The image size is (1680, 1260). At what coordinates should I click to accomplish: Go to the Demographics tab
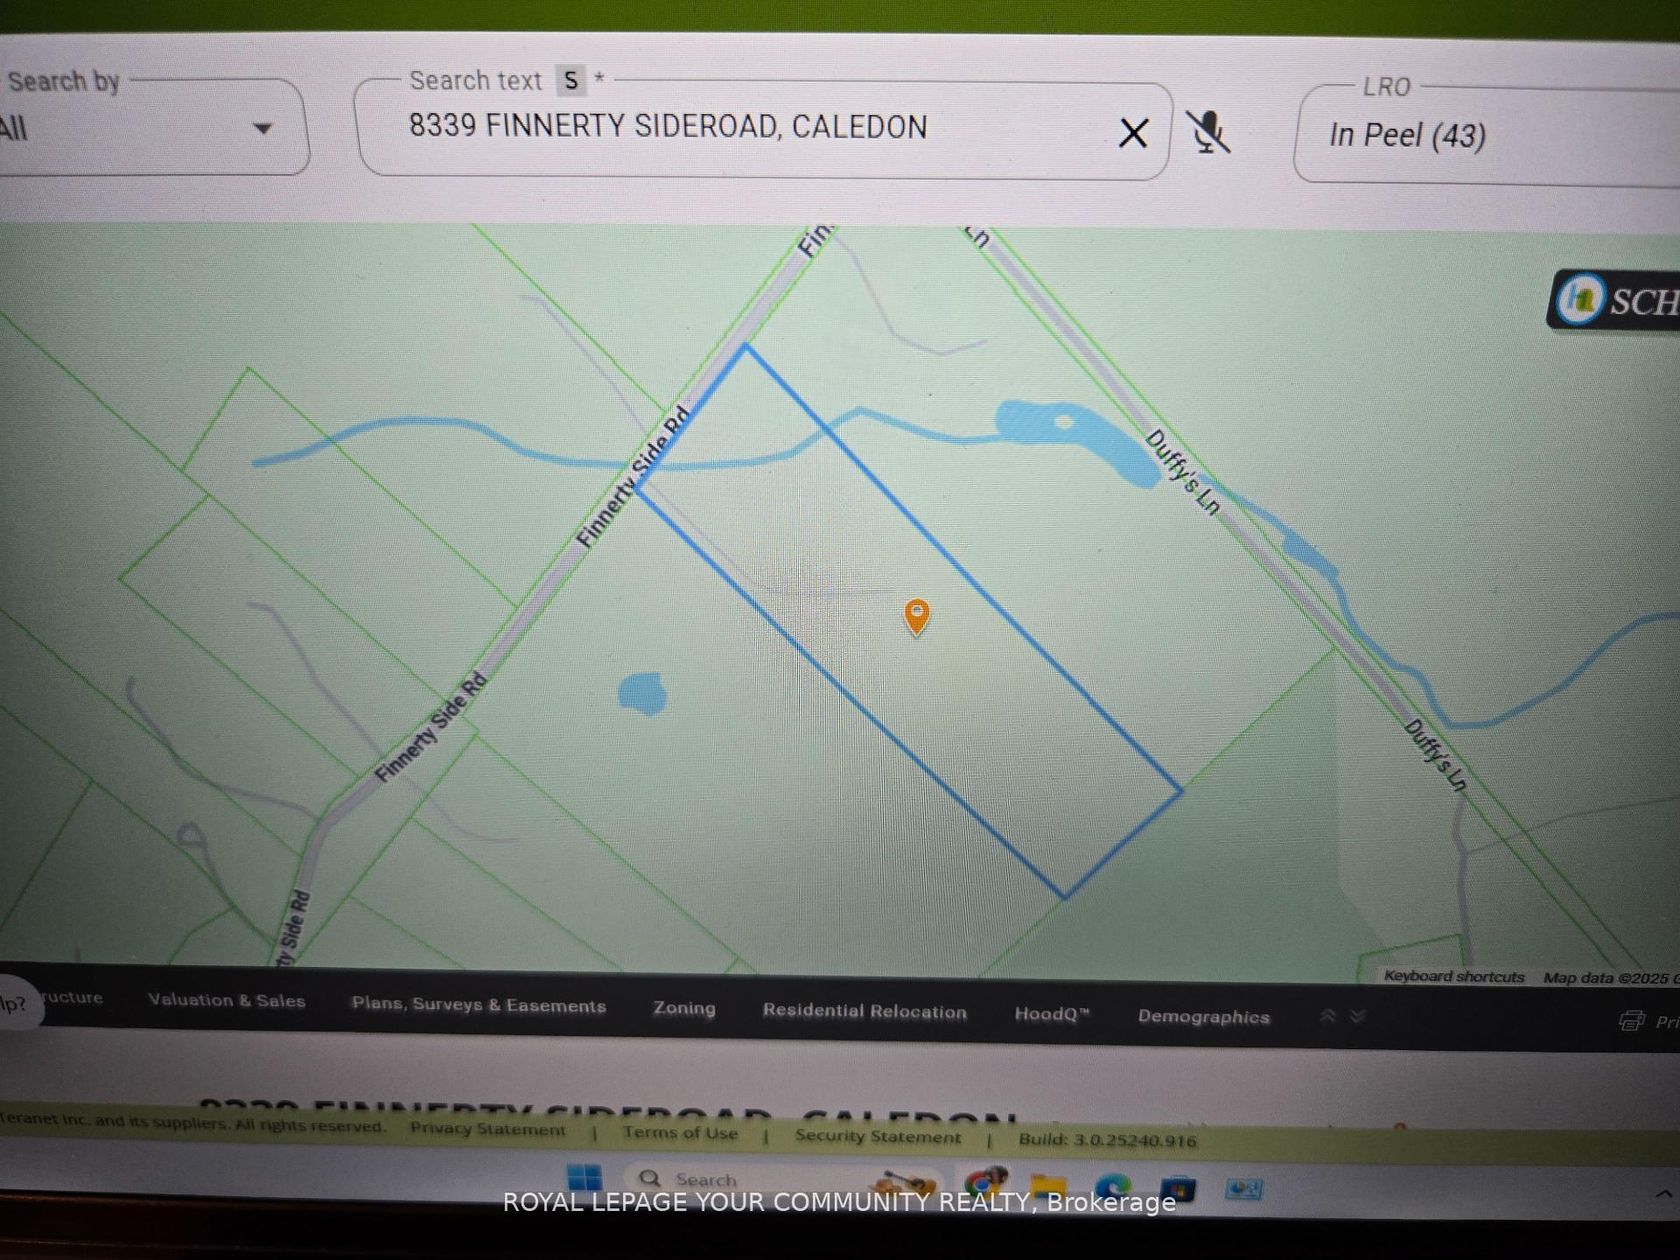1203,1016
